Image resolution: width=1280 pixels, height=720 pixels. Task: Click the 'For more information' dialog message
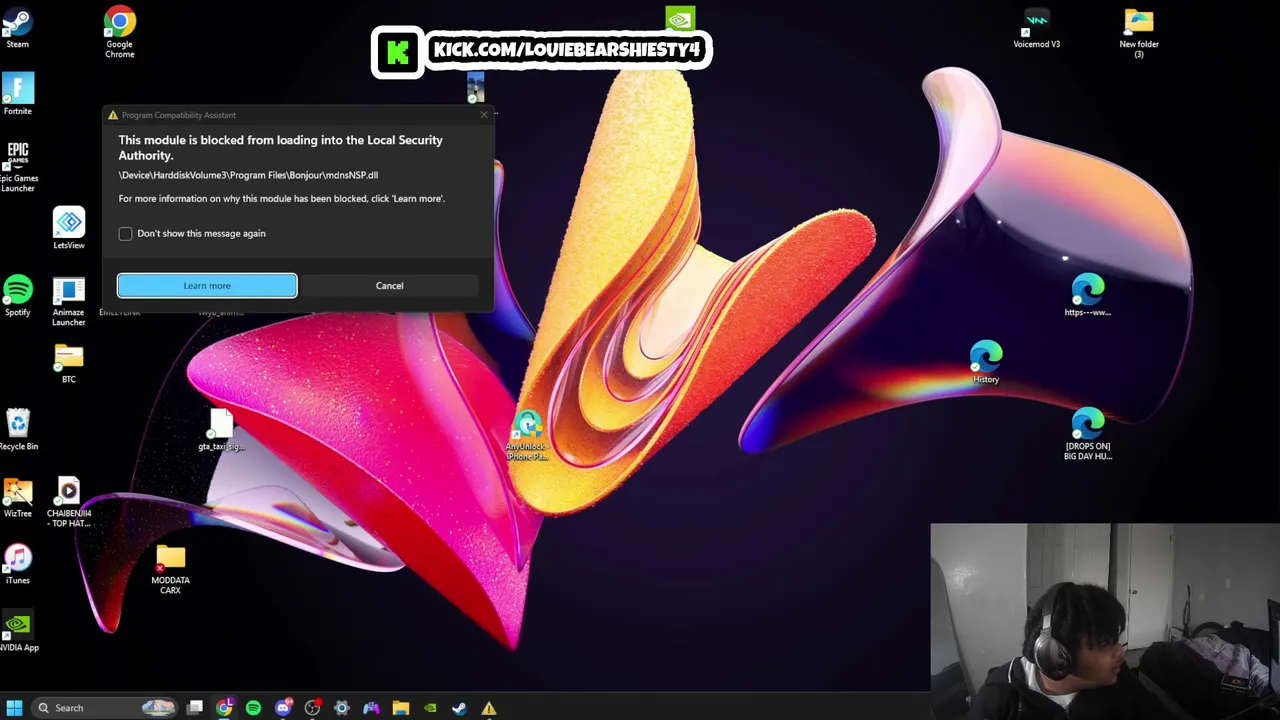click(282, 199)
